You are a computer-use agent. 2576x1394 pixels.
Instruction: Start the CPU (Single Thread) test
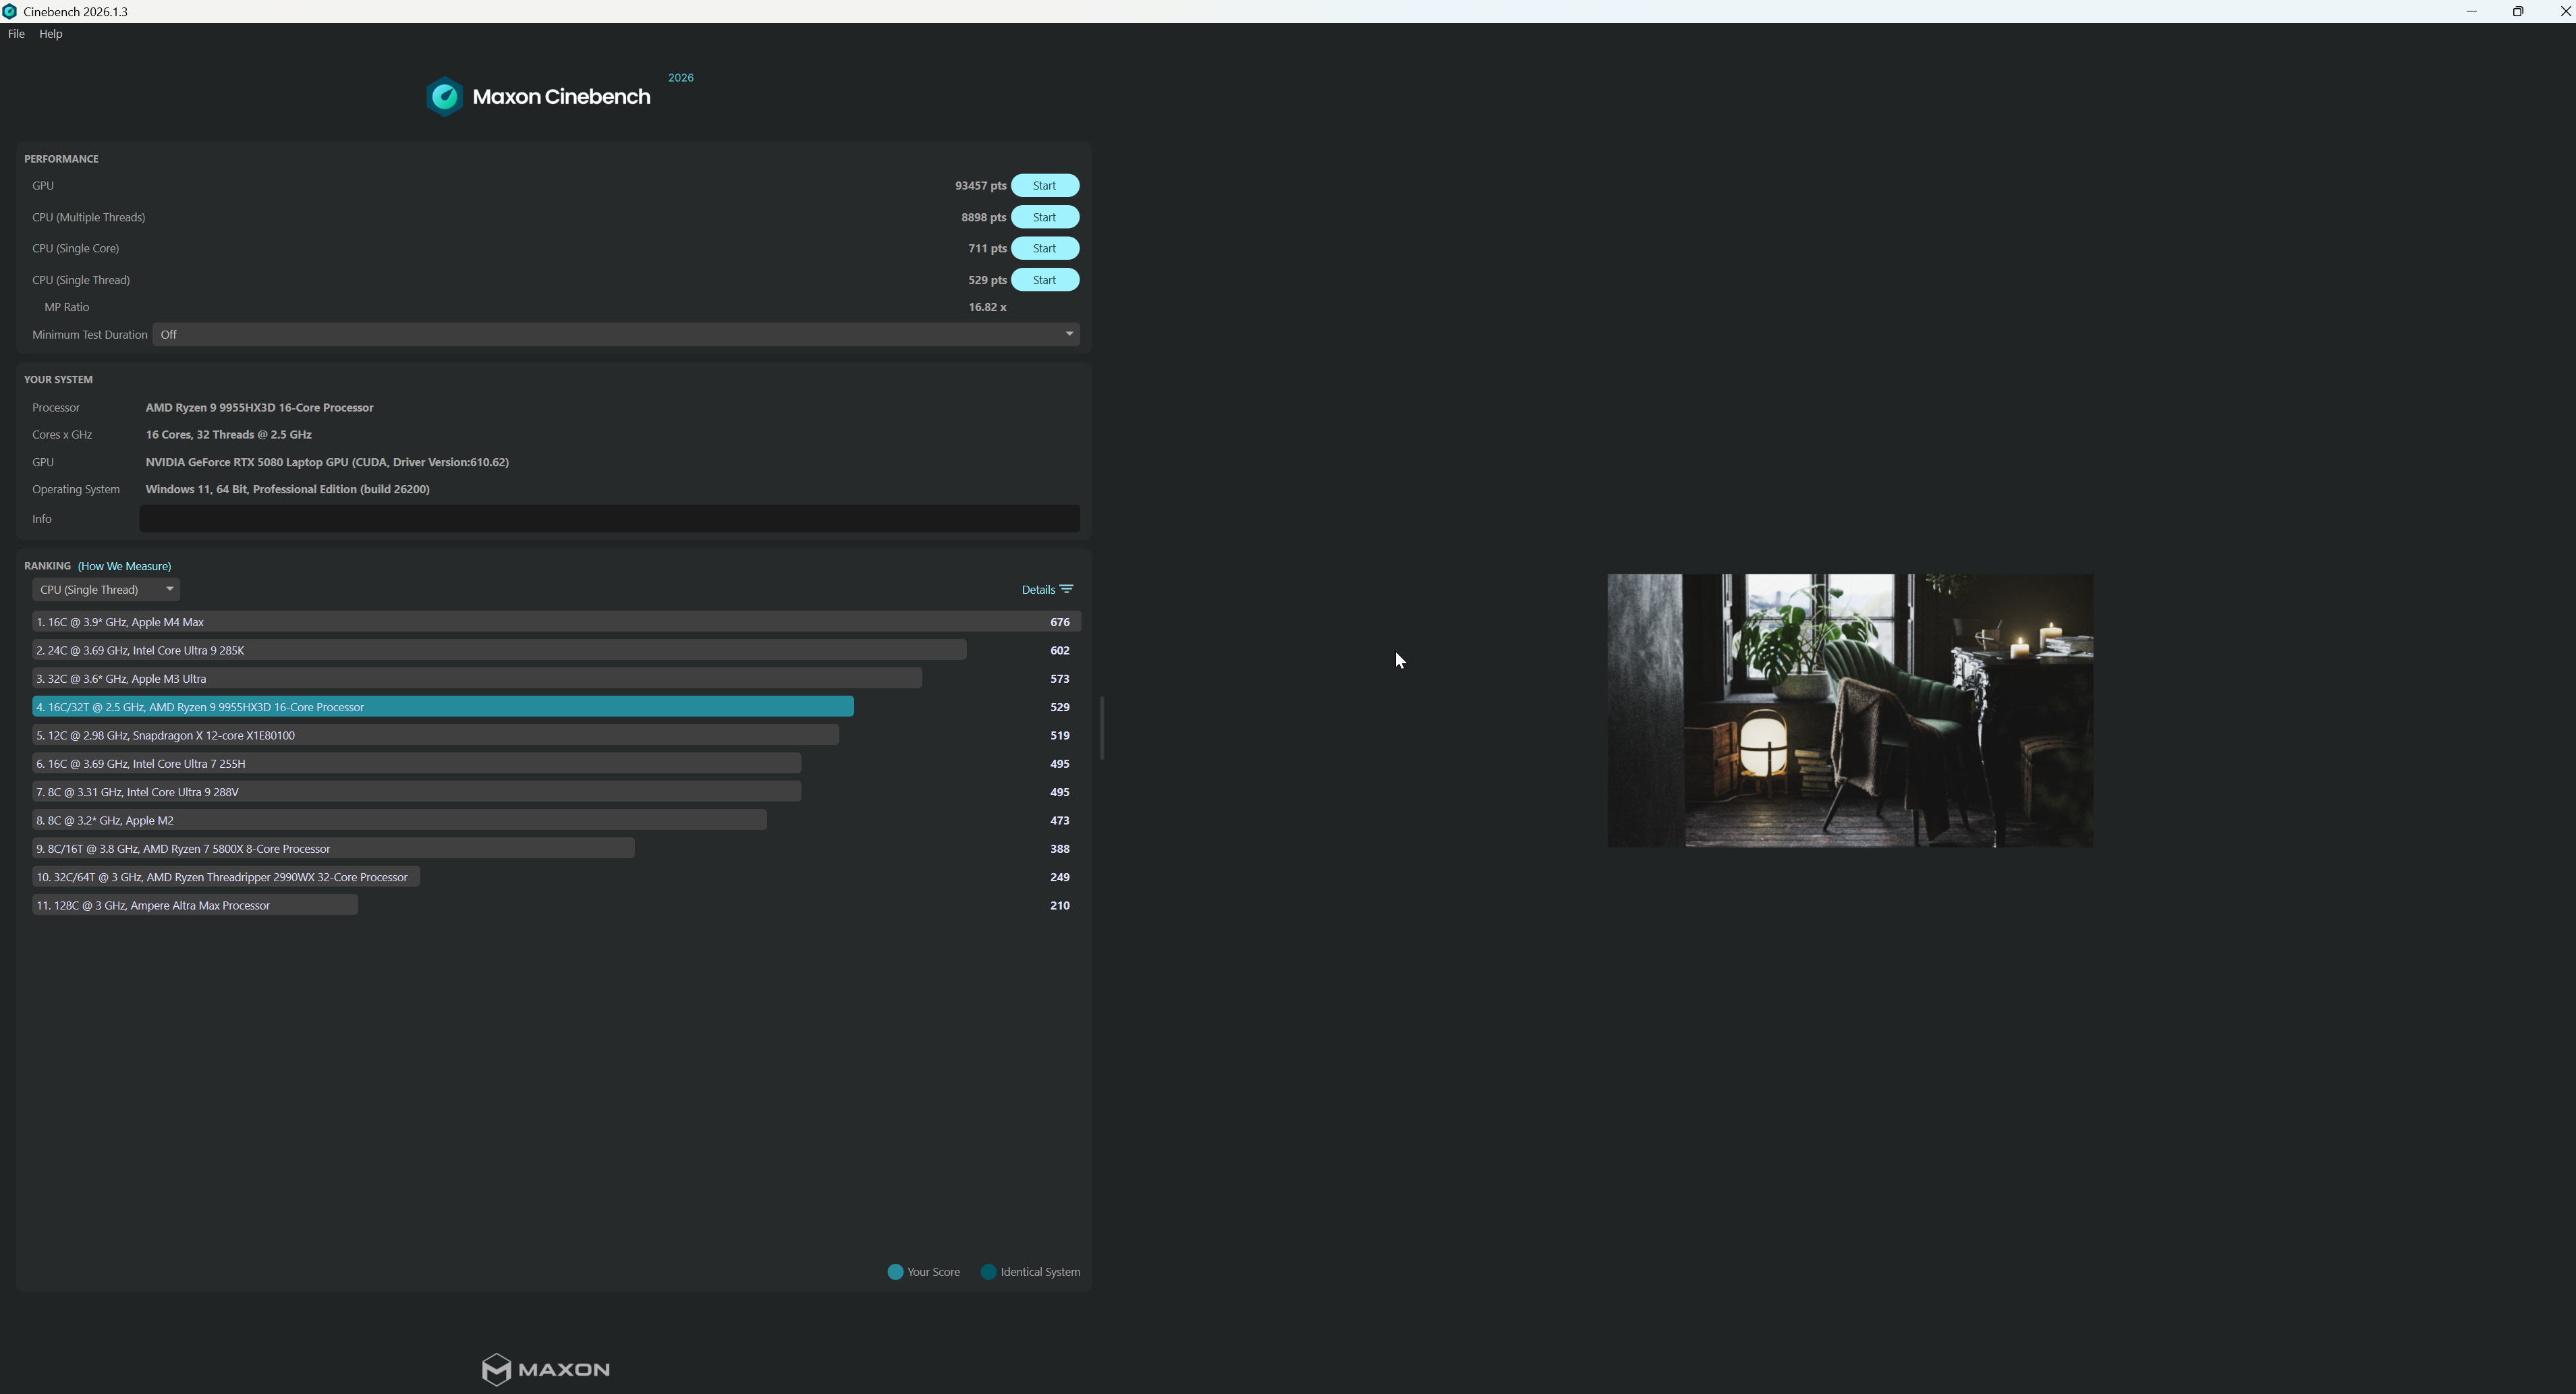1044,280
